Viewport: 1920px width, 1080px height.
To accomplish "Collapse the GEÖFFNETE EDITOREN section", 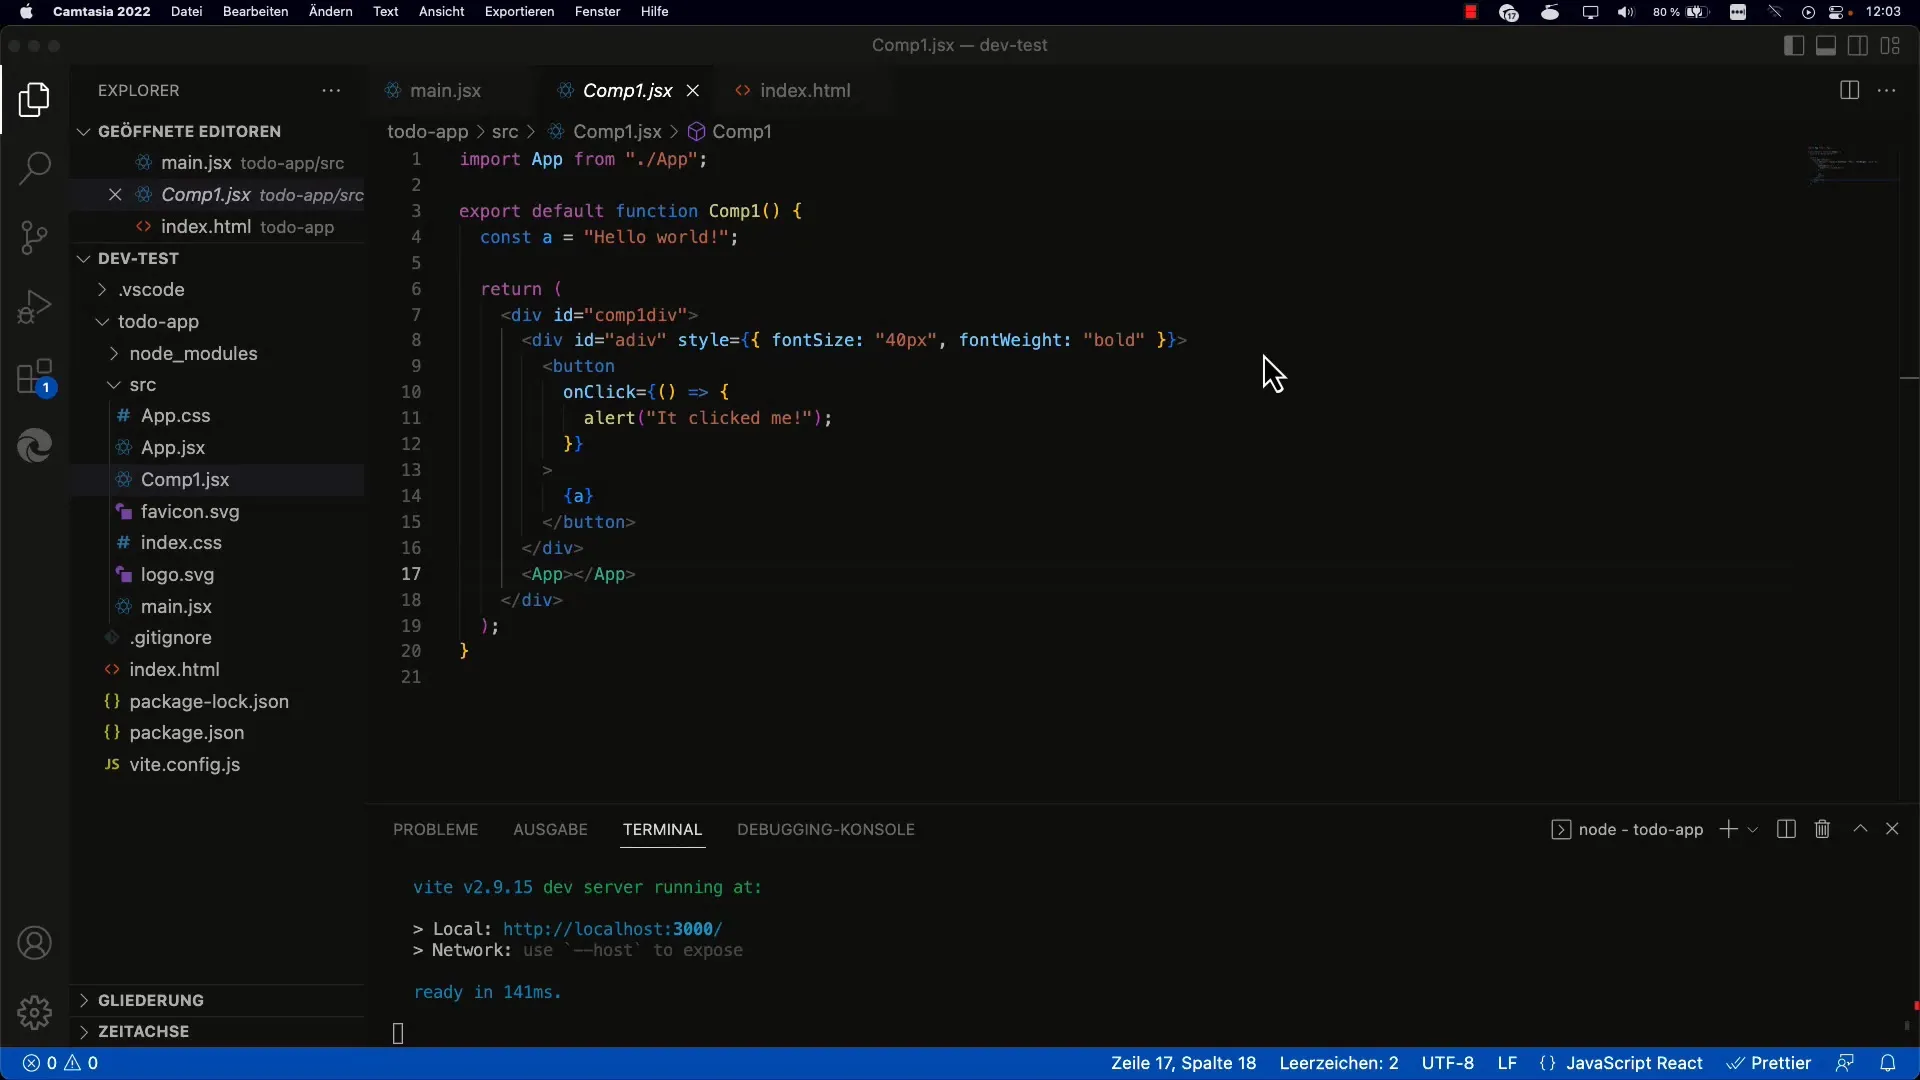I will (84, 131).
